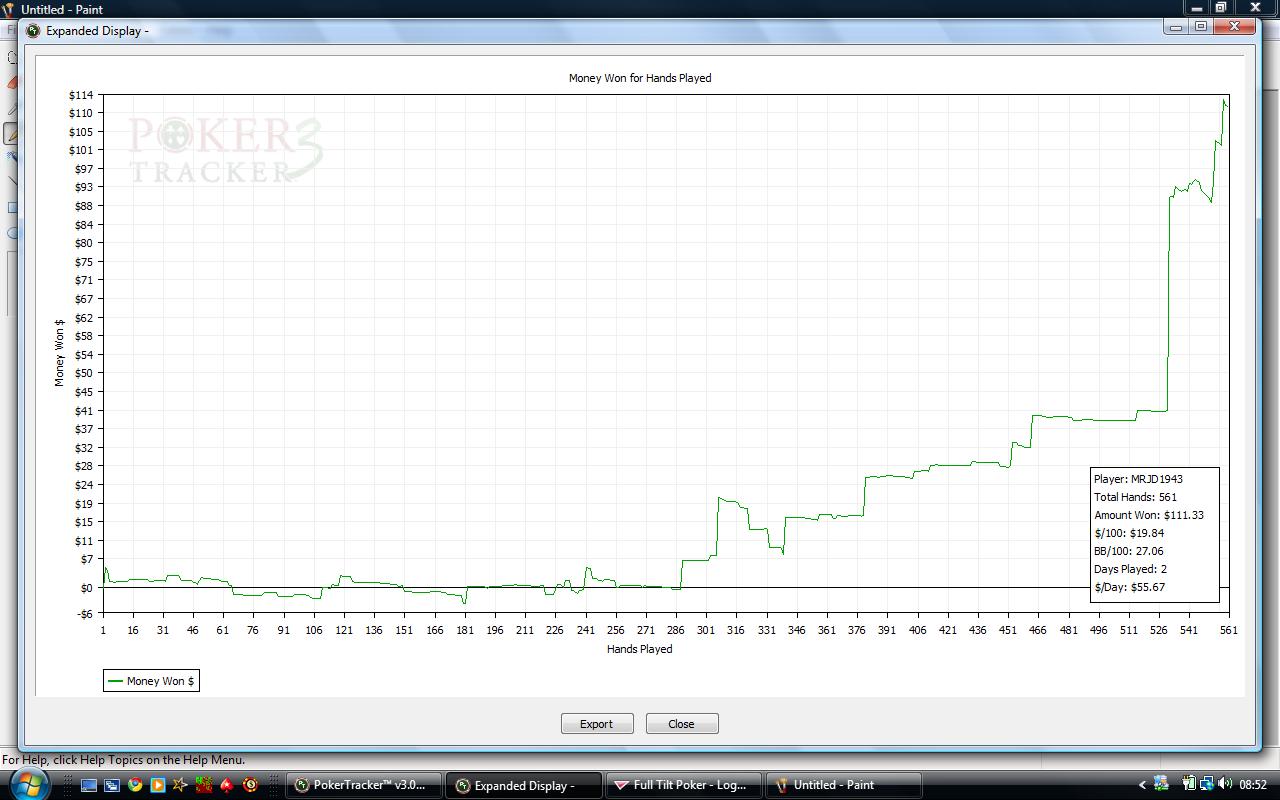Click Show Desktop quick launch icon
This screenshot has height=800, width=1280.
click(89, 785)
